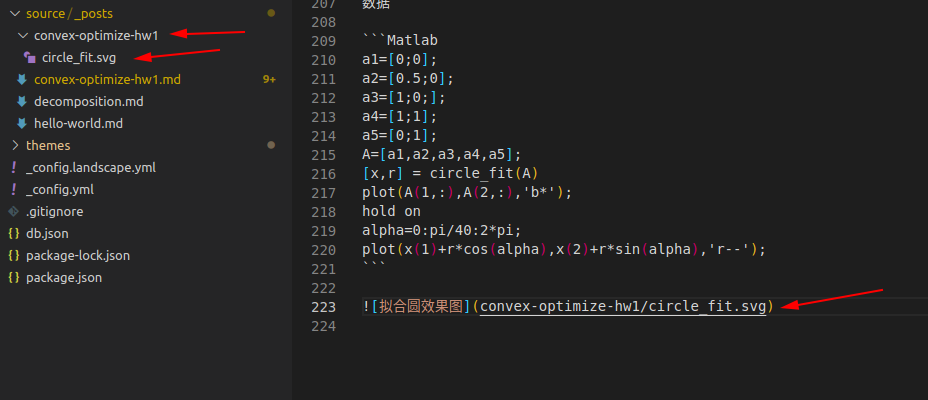Click the line a4=[1;1];

coord(399,117)
